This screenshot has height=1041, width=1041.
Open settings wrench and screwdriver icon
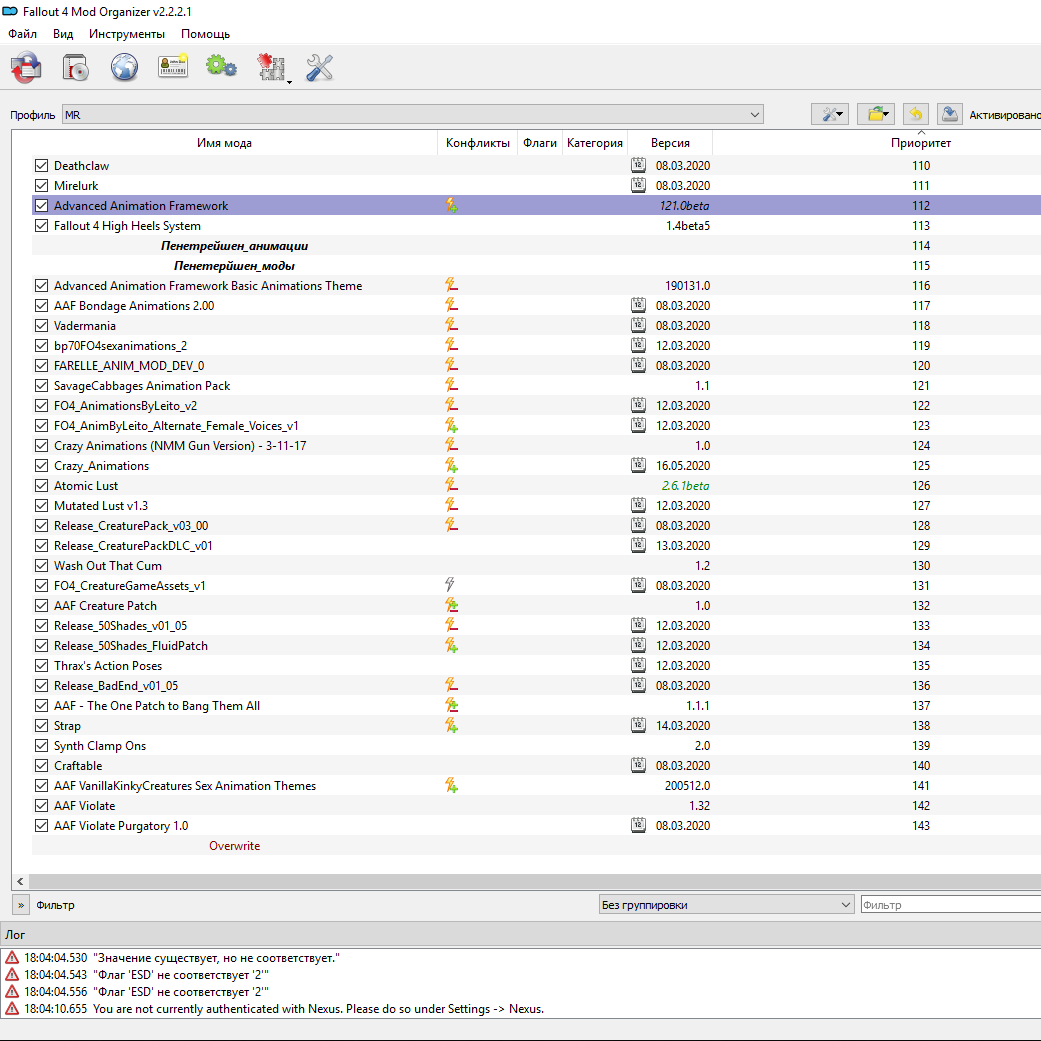click(319, 67)
